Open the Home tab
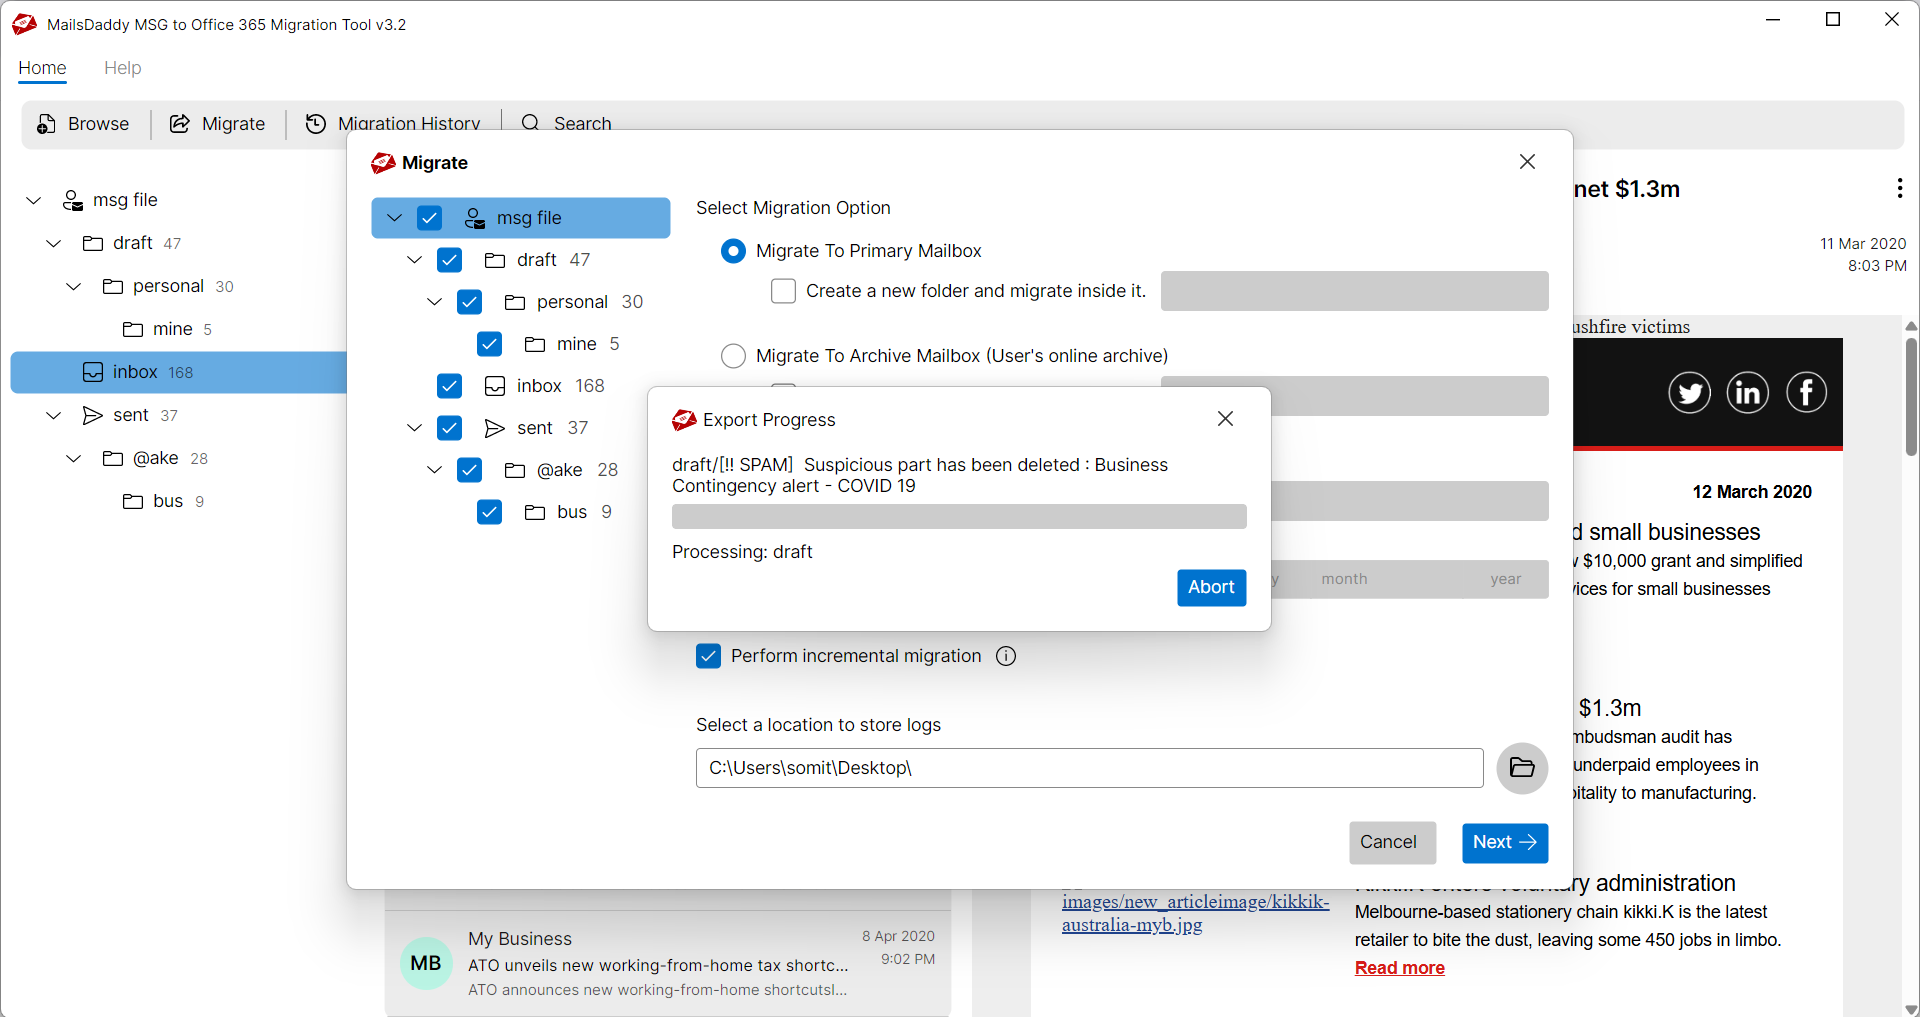Viewport: 1920px width, 1017px height. pos(42,68)
